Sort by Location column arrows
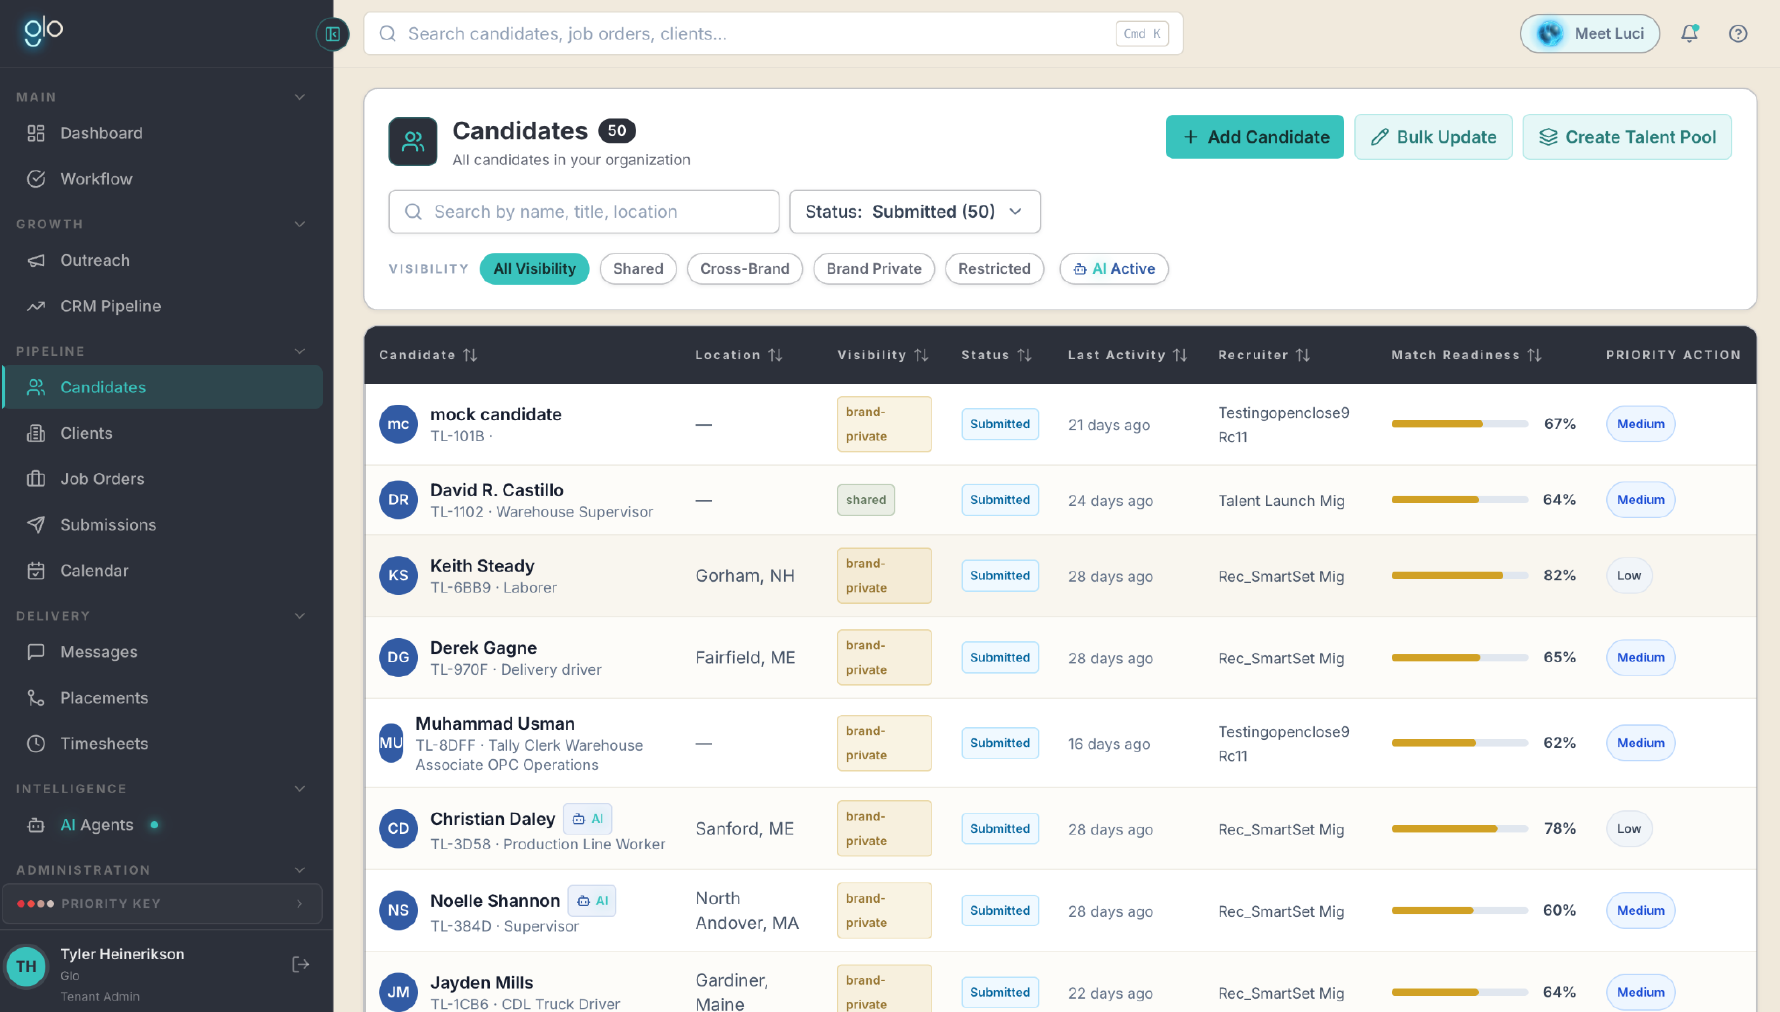 [775, 355]
